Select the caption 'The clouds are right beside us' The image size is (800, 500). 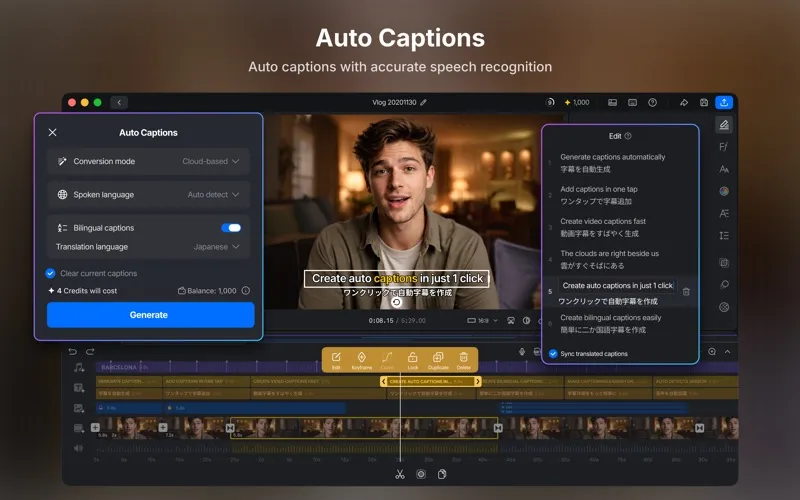609,254
